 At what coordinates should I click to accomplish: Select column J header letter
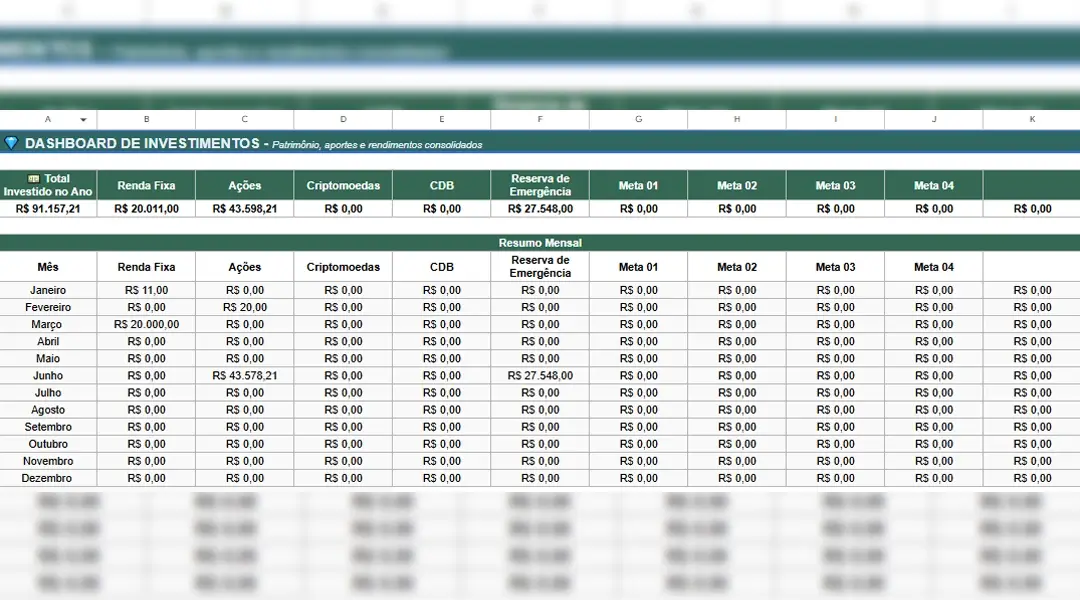[934, 119]
